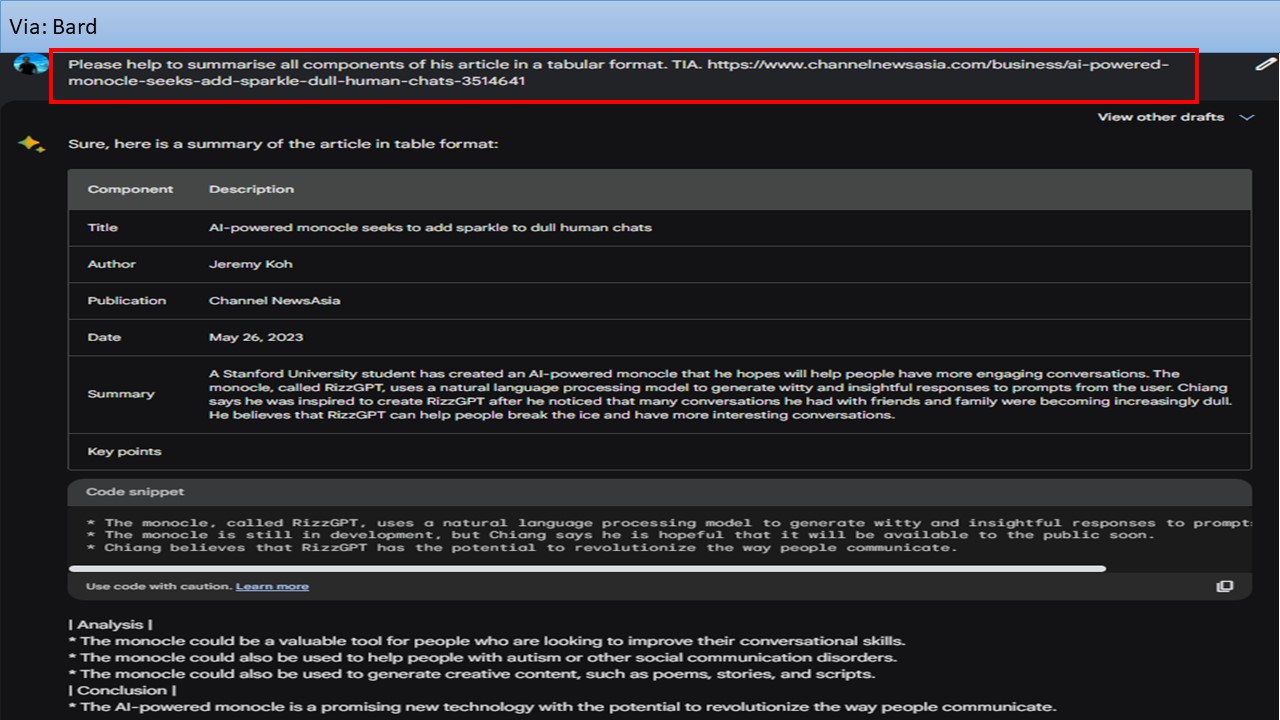Click the prompt text with article URL
The height and width of the screenshot is (720, 1280).
click(618, 73)
